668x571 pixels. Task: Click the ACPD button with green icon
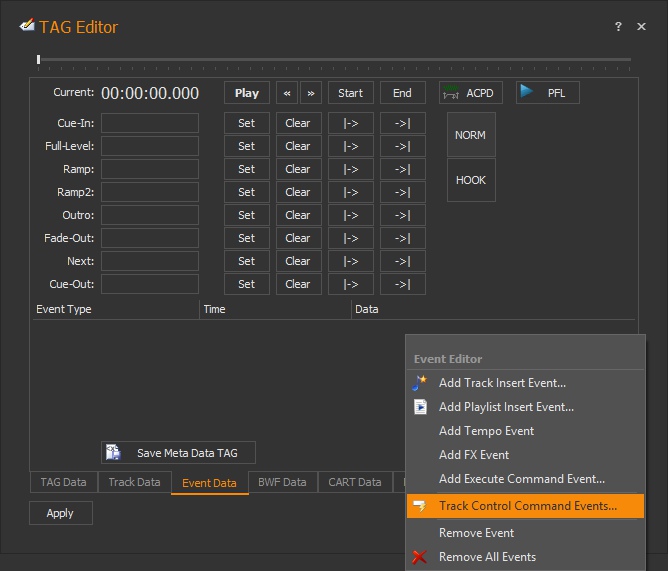point(470,93)
